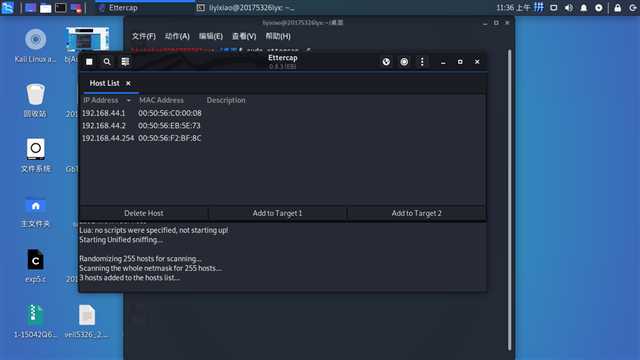Open the 回收站 trash desktop icon
Screen dimensions: 640x360
coord(36,95)
